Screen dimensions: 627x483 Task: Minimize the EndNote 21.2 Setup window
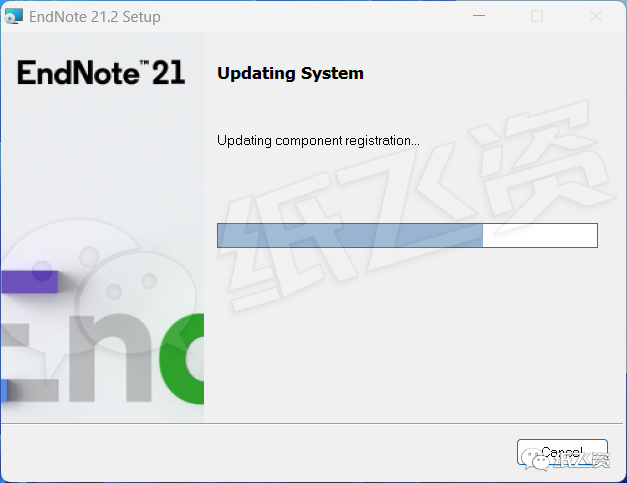click(x=479, y=16)
